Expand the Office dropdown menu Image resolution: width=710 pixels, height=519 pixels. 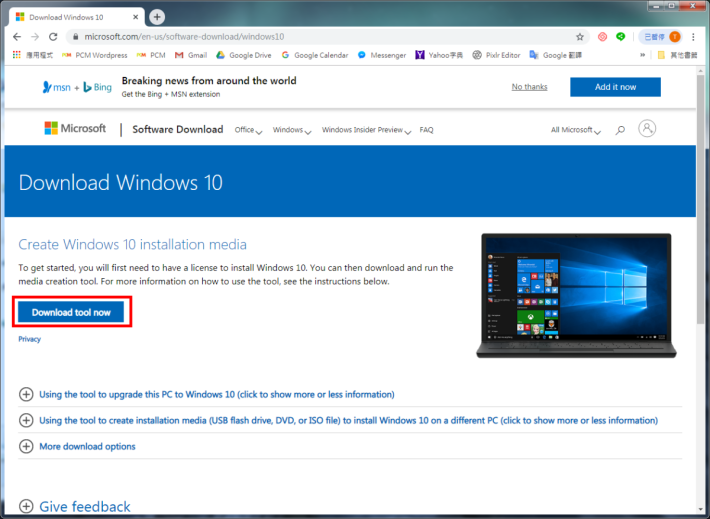(248, 130)
